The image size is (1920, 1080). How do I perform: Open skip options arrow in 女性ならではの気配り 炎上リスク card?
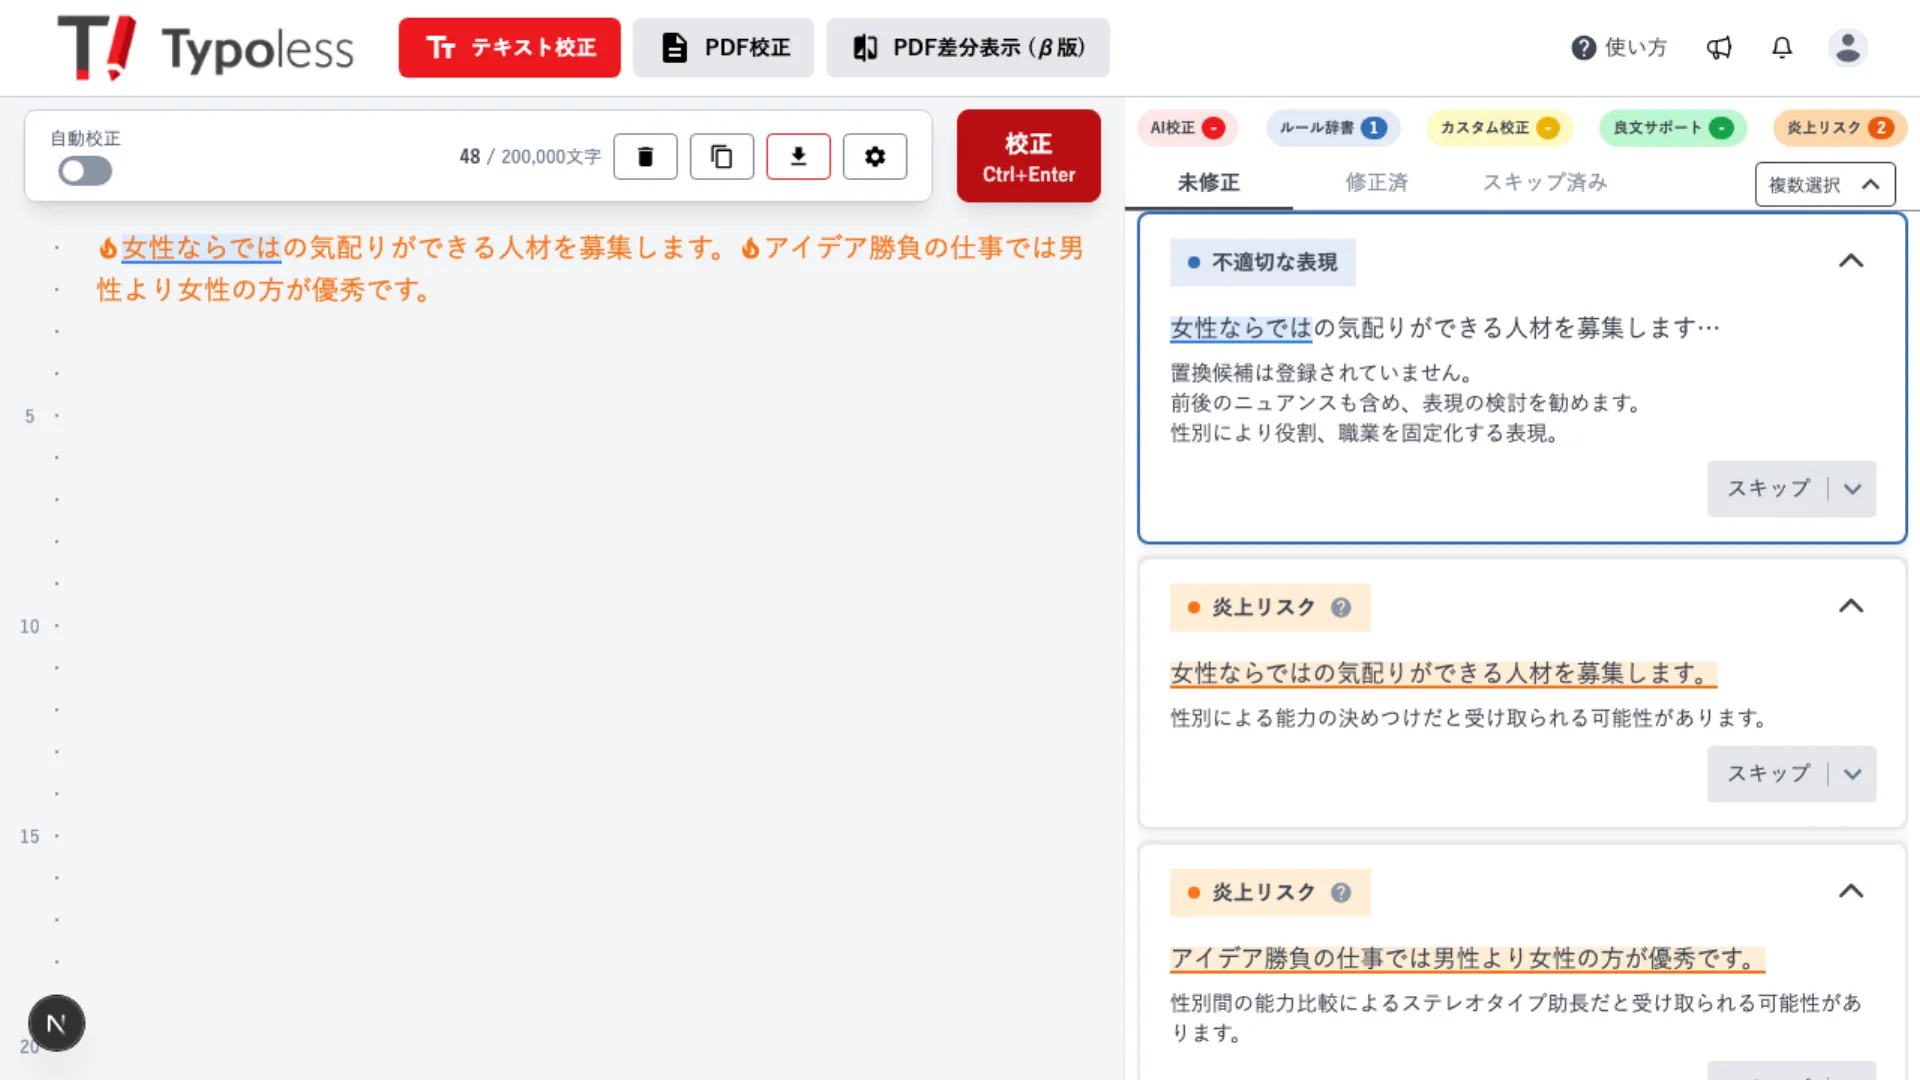click(x=1852, y=773)
